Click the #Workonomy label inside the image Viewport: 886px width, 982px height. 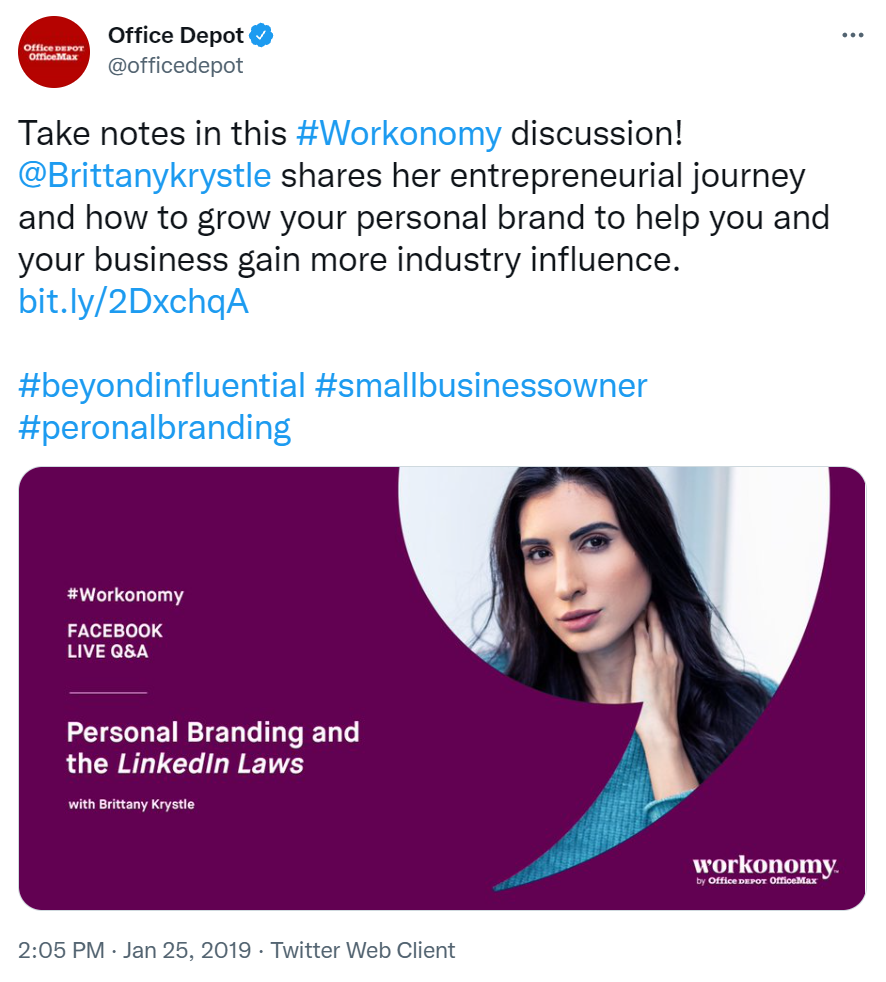[125, 594]
